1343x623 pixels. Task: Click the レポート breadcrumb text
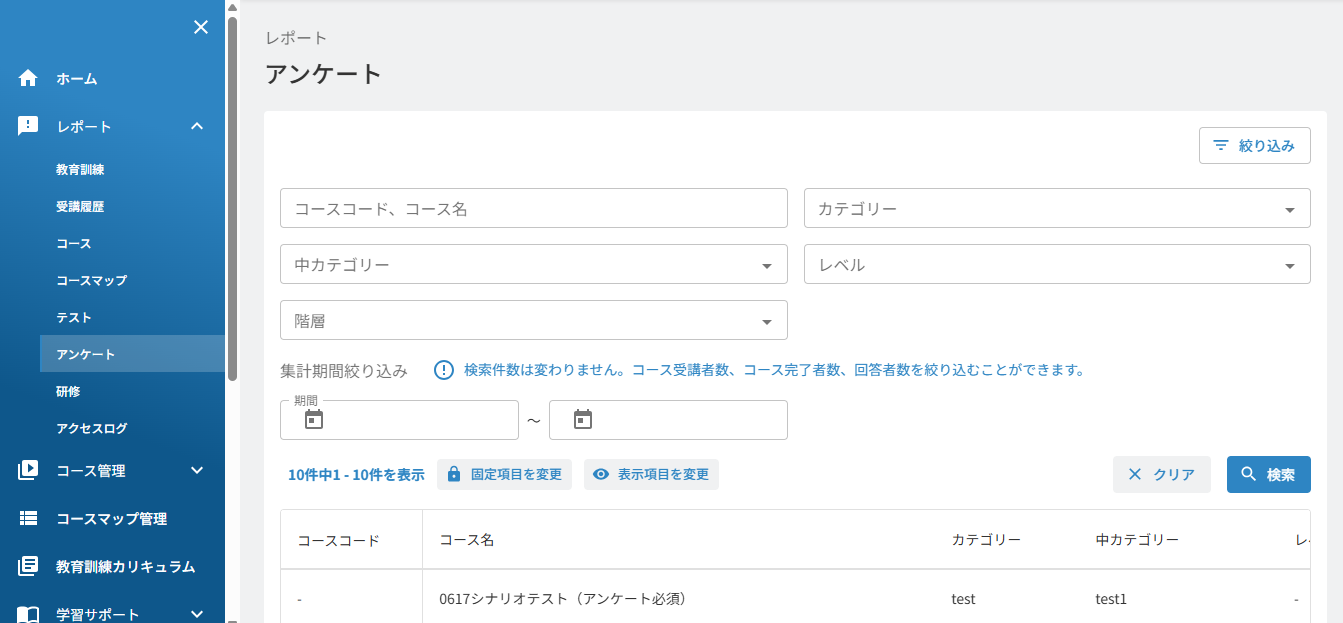point(296,38)
